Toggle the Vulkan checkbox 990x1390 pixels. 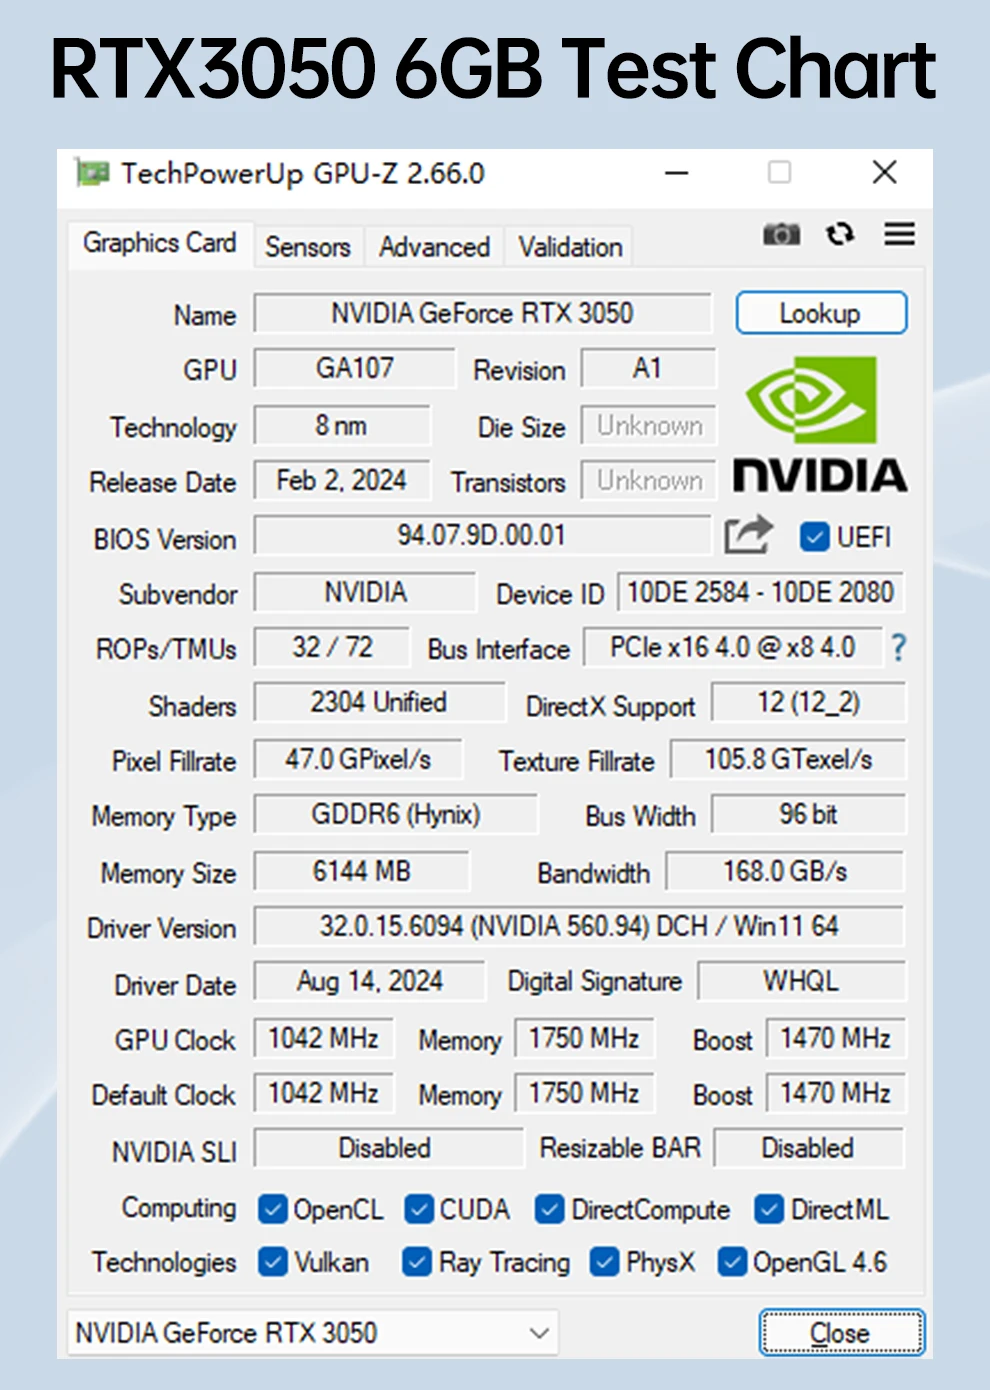coord(272,1262)
